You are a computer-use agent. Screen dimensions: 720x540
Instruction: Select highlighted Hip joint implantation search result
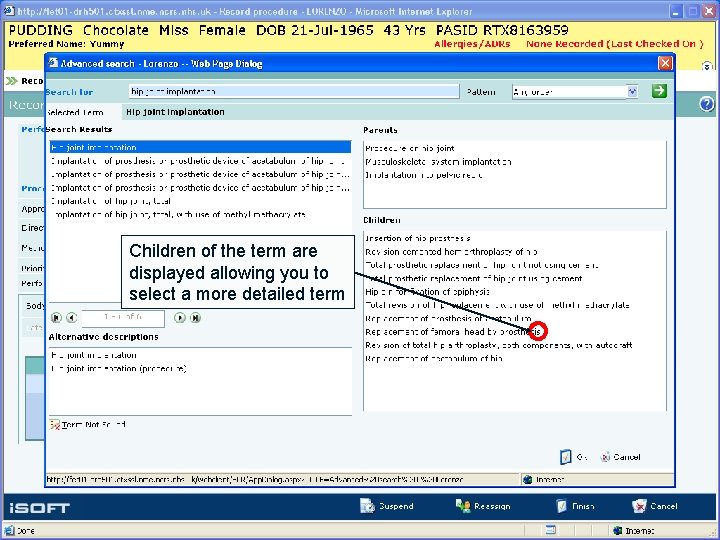coord(200,147)
